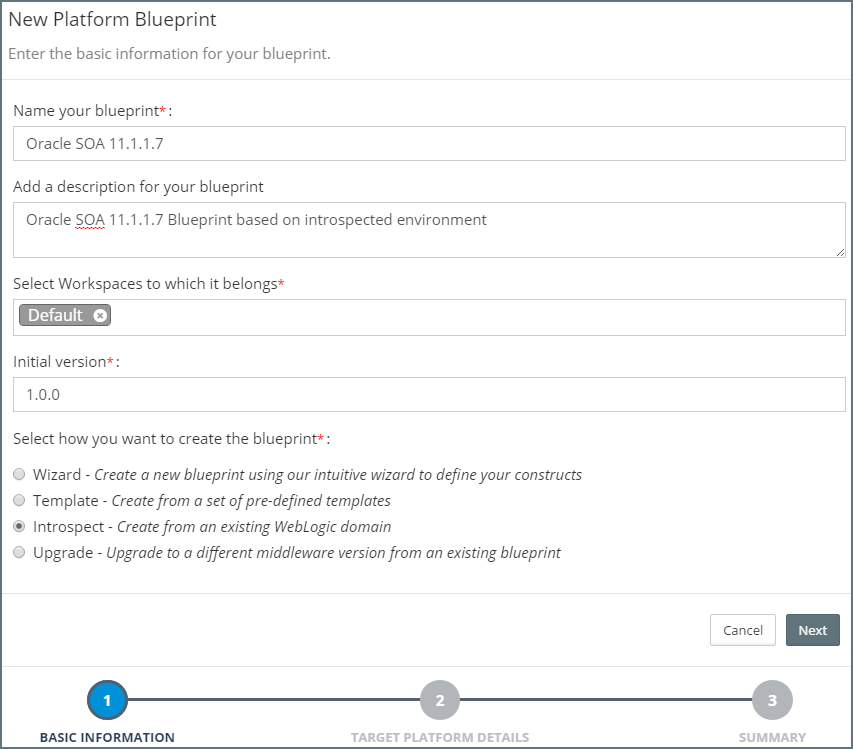Open the Workspaces selection field
The height and width of the screenshot is (749, 853).
click(x=470, y=317)
